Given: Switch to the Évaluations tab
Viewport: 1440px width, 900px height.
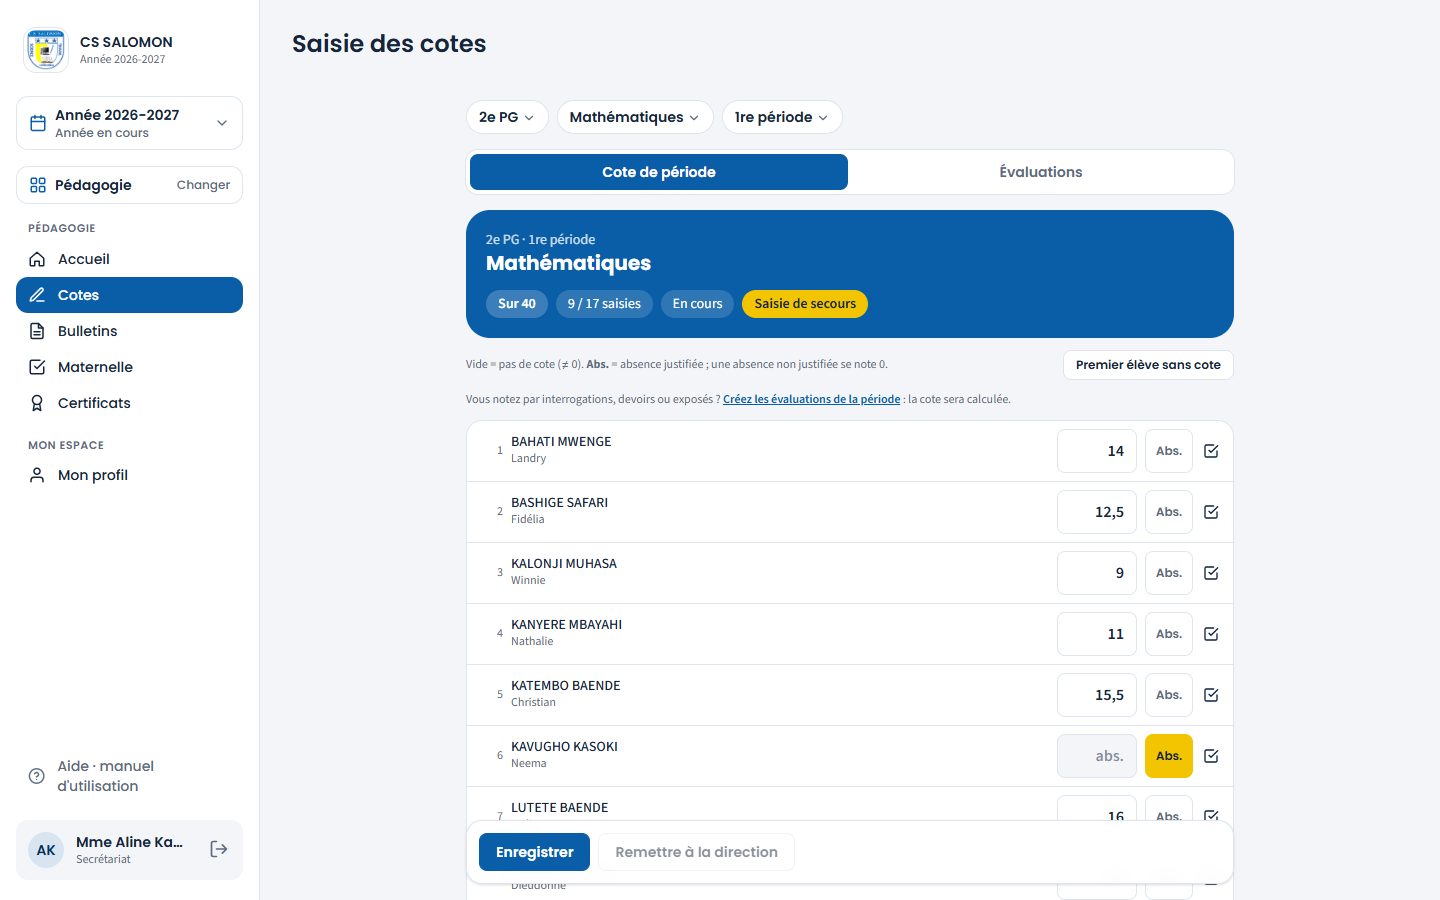Looking at the screenshot, I should pos(1041,172).
